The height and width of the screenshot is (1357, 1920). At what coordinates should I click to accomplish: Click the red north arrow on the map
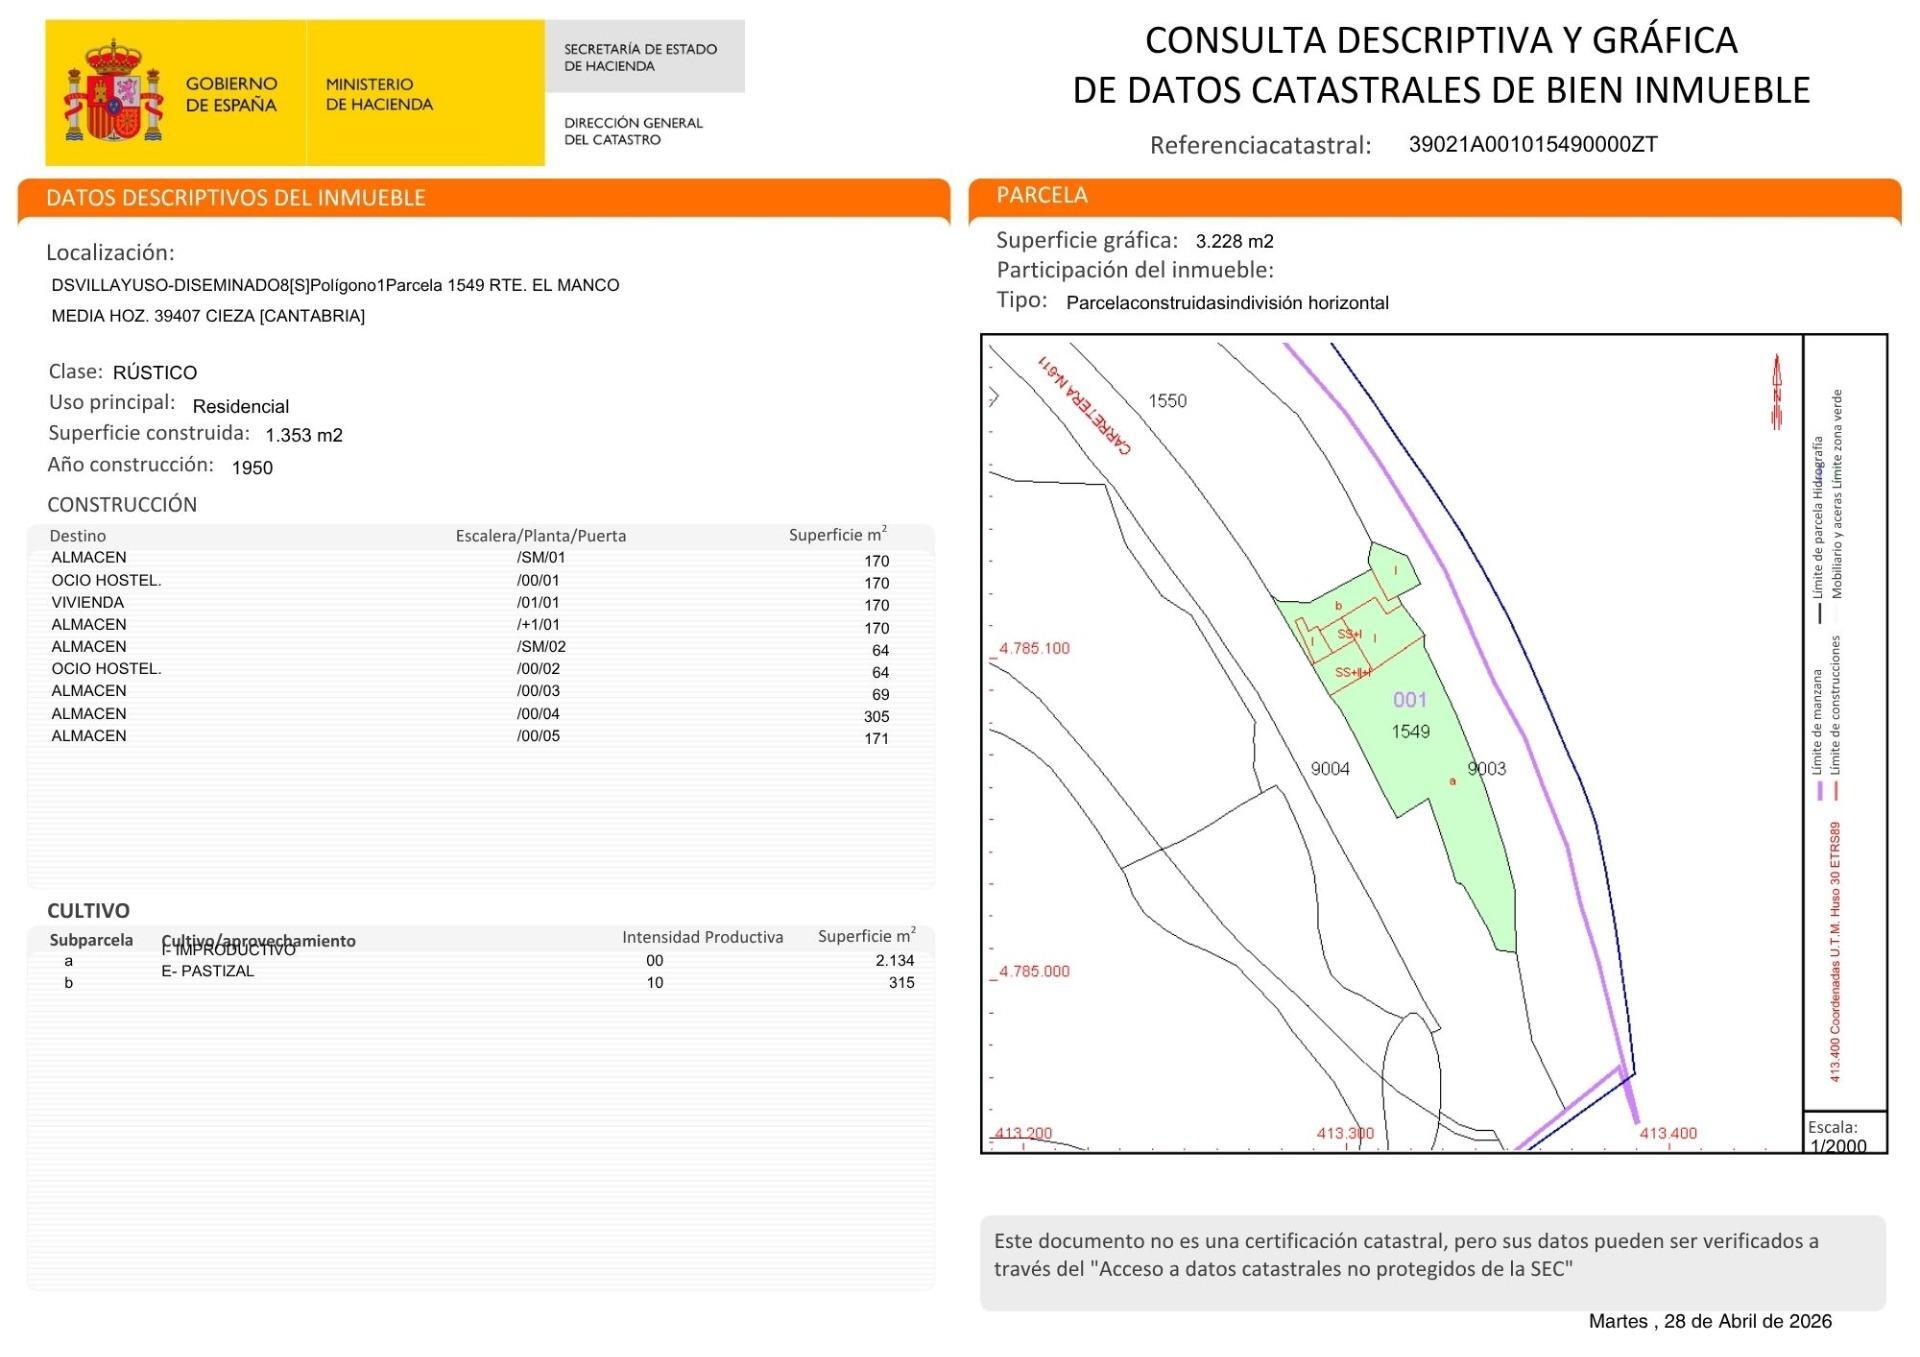pyautogui.click(x=1777, y=392)
